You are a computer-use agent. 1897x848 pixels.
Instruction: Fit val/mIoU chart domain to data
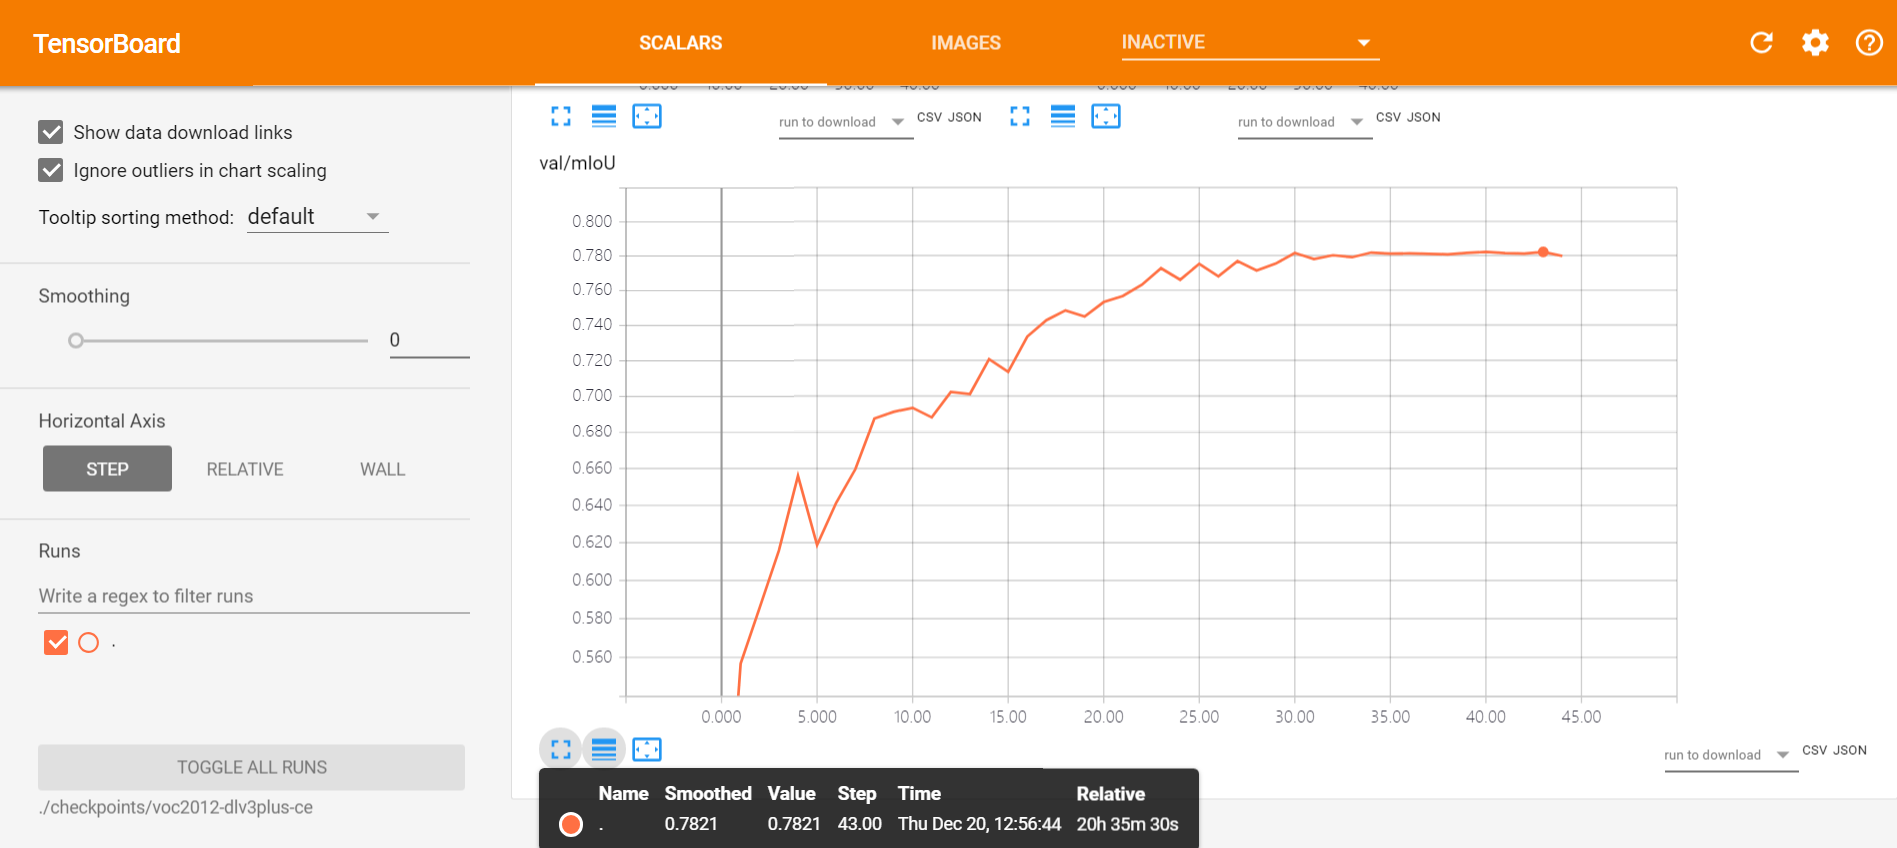(647, 749)
